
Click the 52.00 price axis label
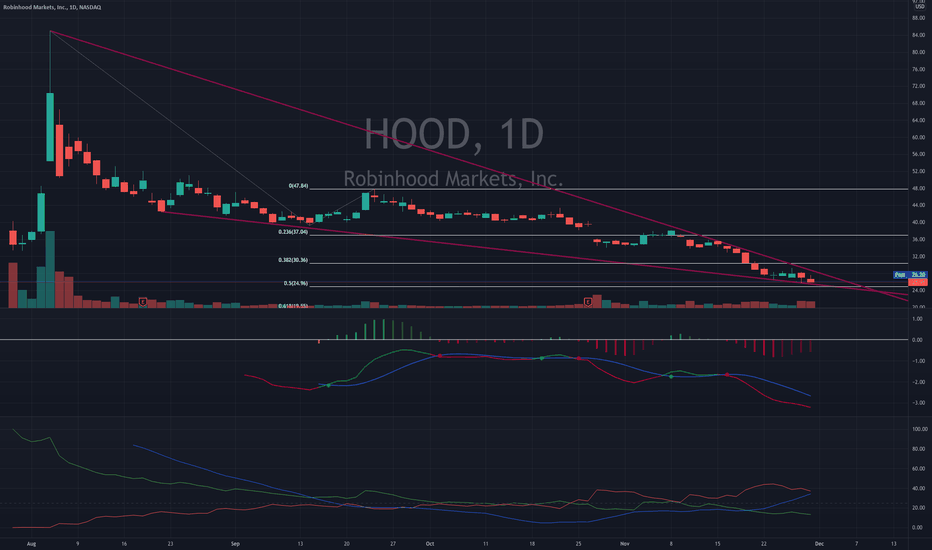point(918,171)
